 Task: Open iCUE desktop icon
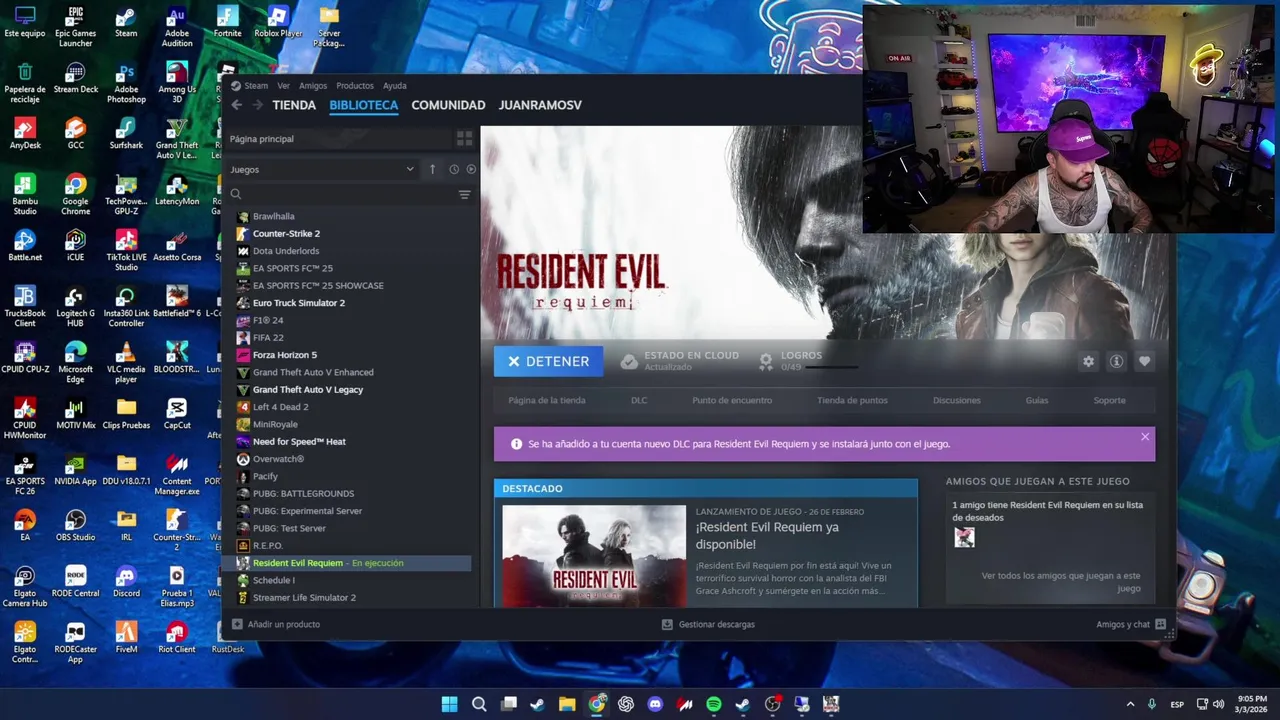click(x=75, y=245)
